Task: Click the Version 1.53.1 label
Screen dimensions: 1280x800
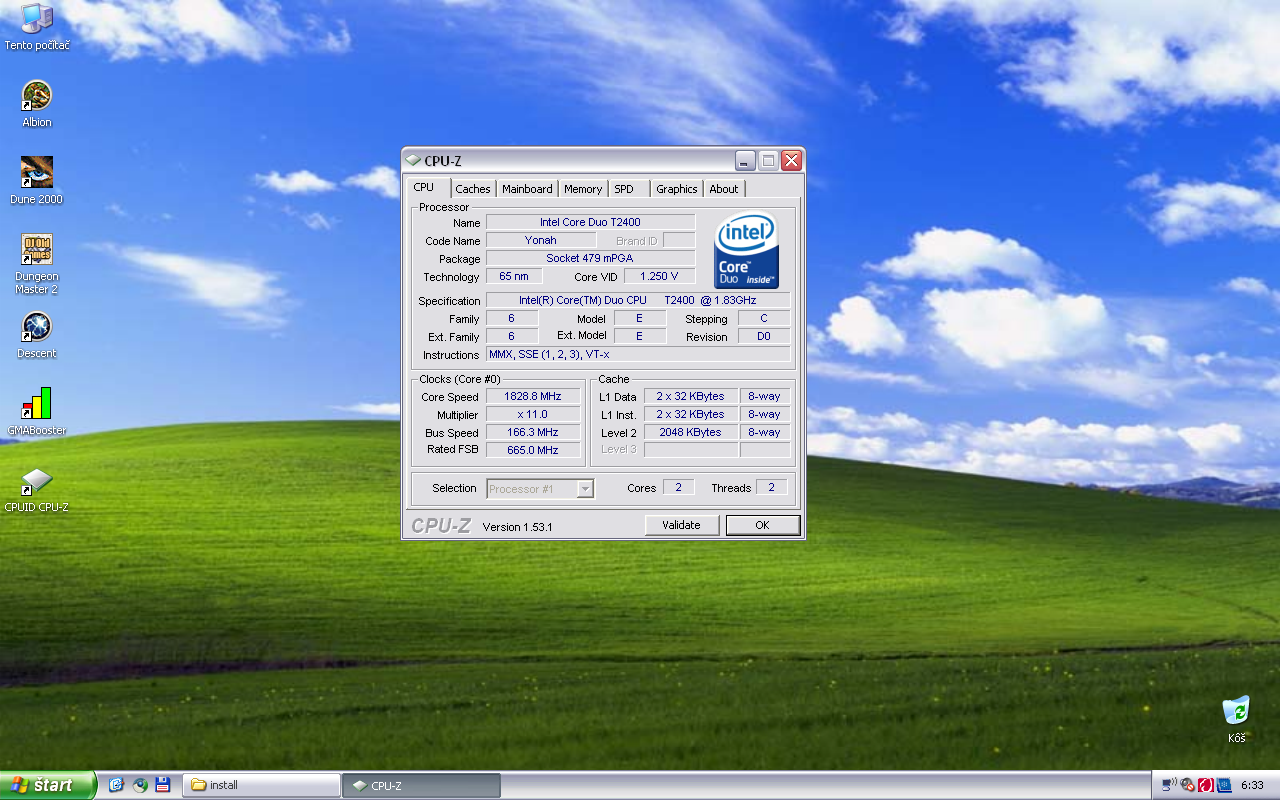Action: (x=518, y=526)
